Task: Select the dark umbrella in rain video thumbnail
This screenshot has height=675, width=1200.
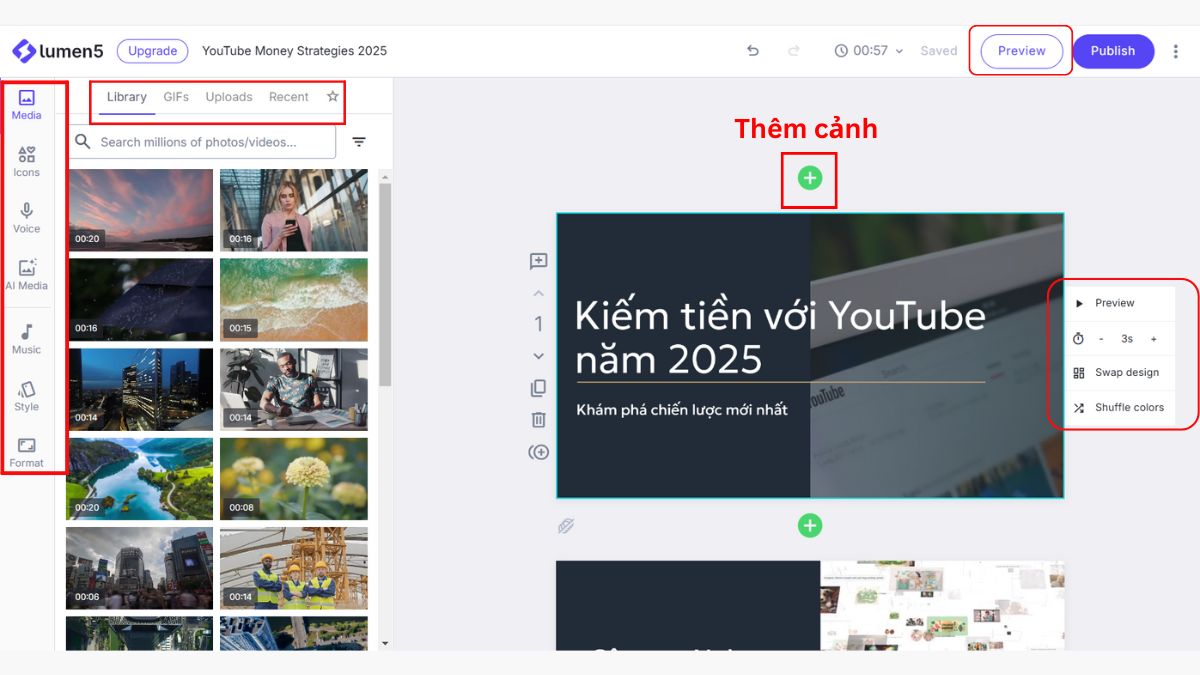Action: coord(140,299)
